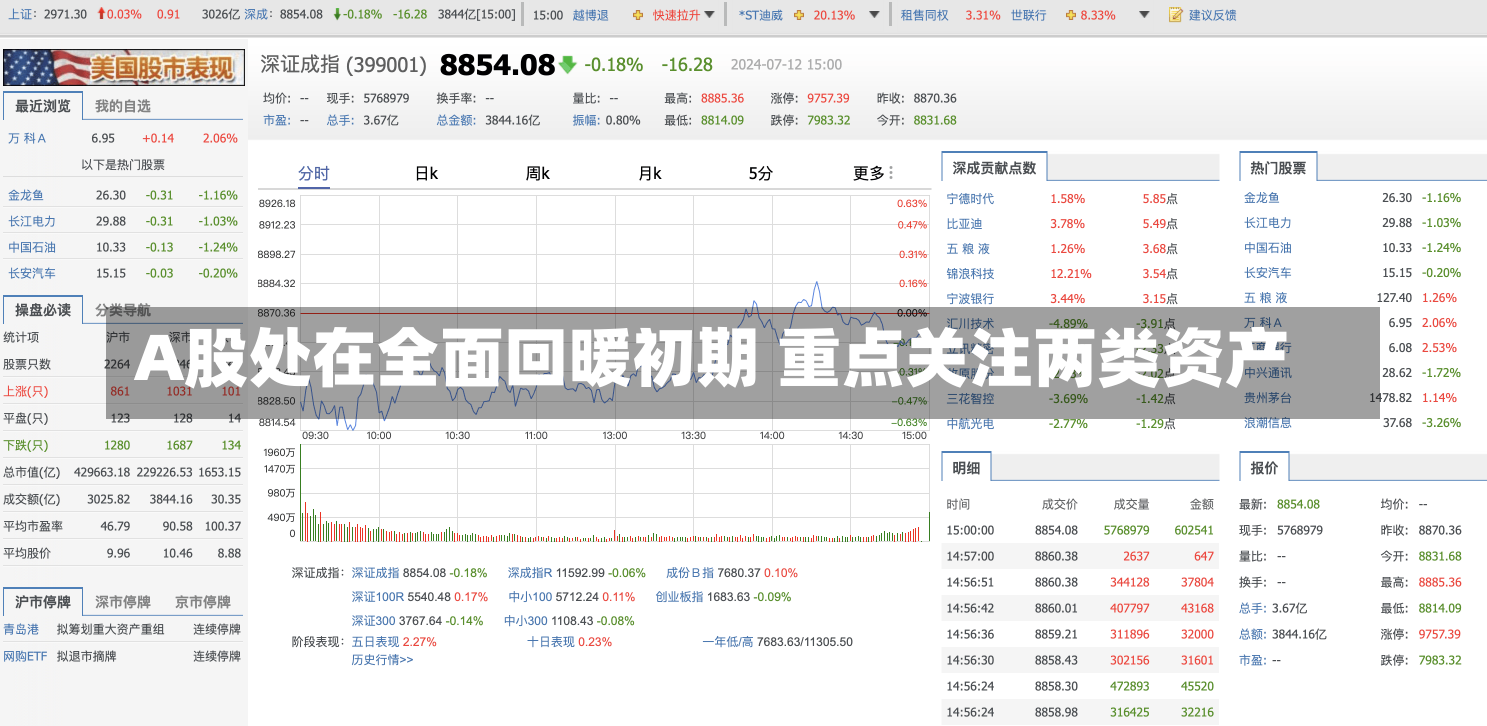The height and width of the screenshot is (726, 1487).
Task: Select the 分时 chart tab
Action: (x=314, y=173)
